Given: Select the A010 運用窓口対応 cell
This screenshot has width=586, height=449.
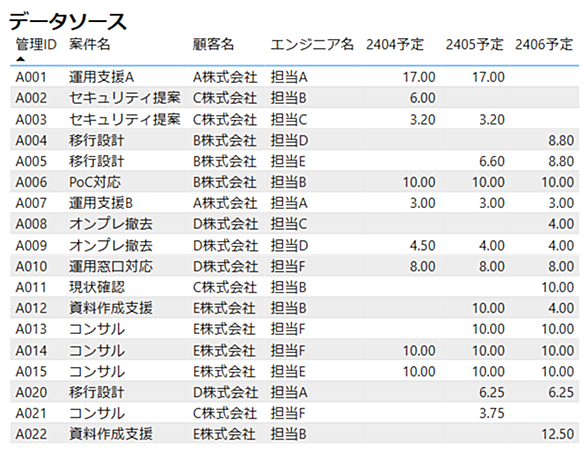Looking at the screenshot, I should pos(111,267).
